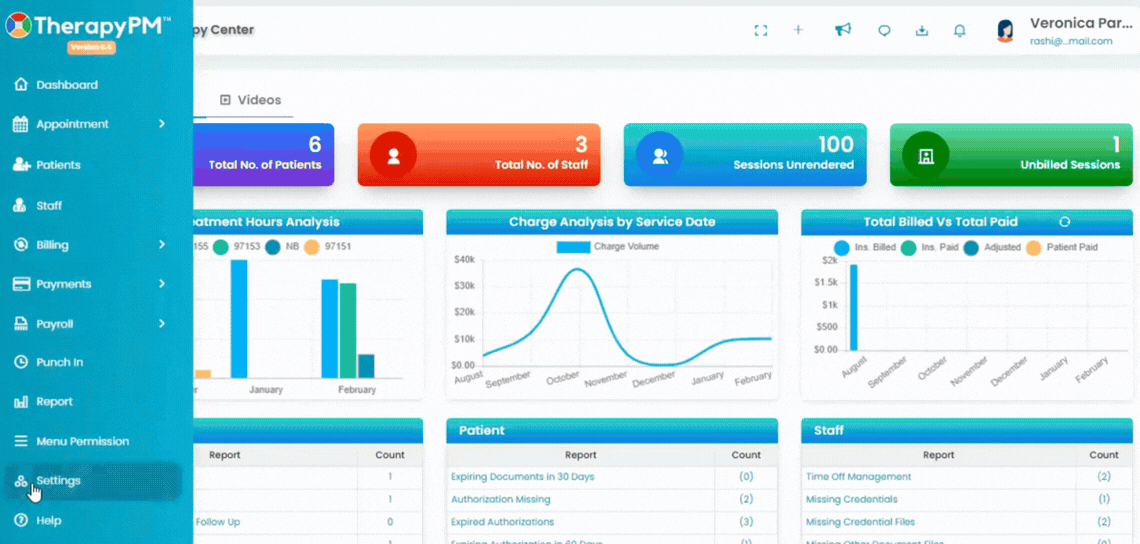Viewport: 1140px width, 544px height.
Task: Toggle Charge Volume legend series
Action: coord(608,247)
